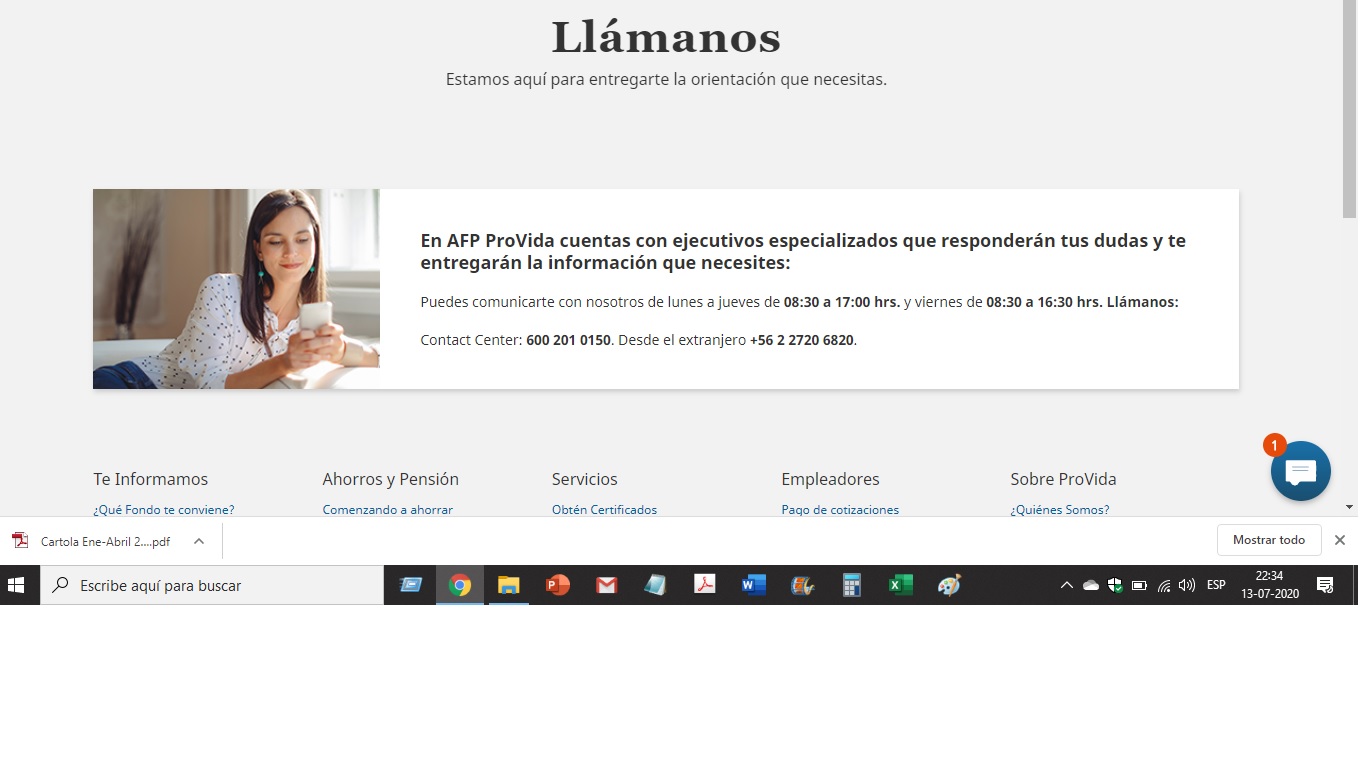
Task: Open OneDrive cloud tray icon
Action: click(1091, 585)
